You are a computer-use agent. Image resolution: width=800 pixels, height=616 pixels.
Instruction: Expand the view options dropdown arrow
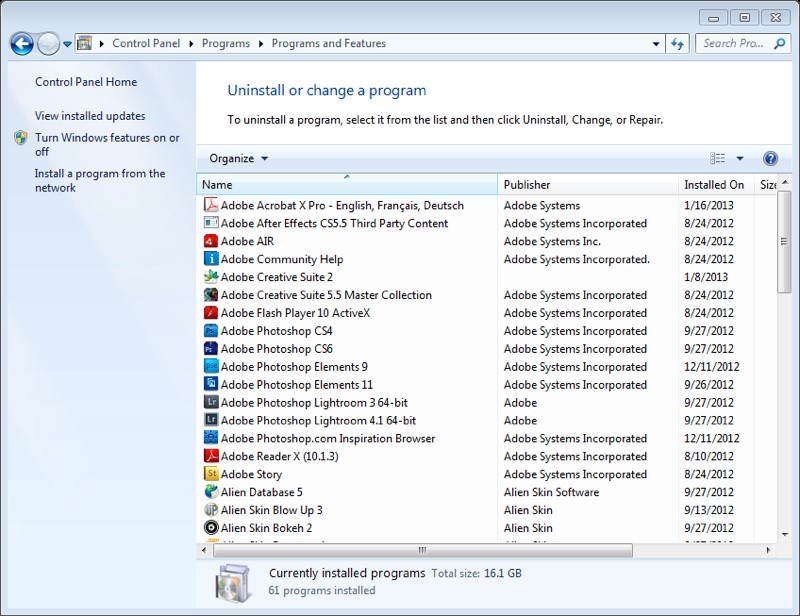click(x=740, y=159)
